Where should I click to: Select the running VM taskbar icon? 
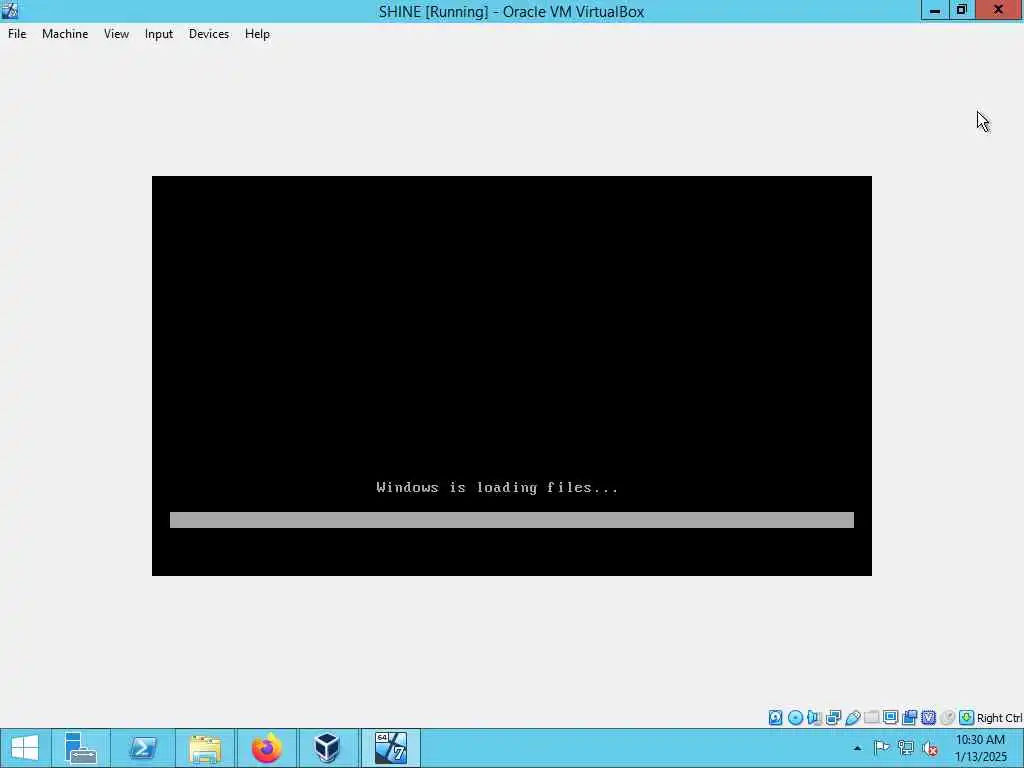click(391, 748)
